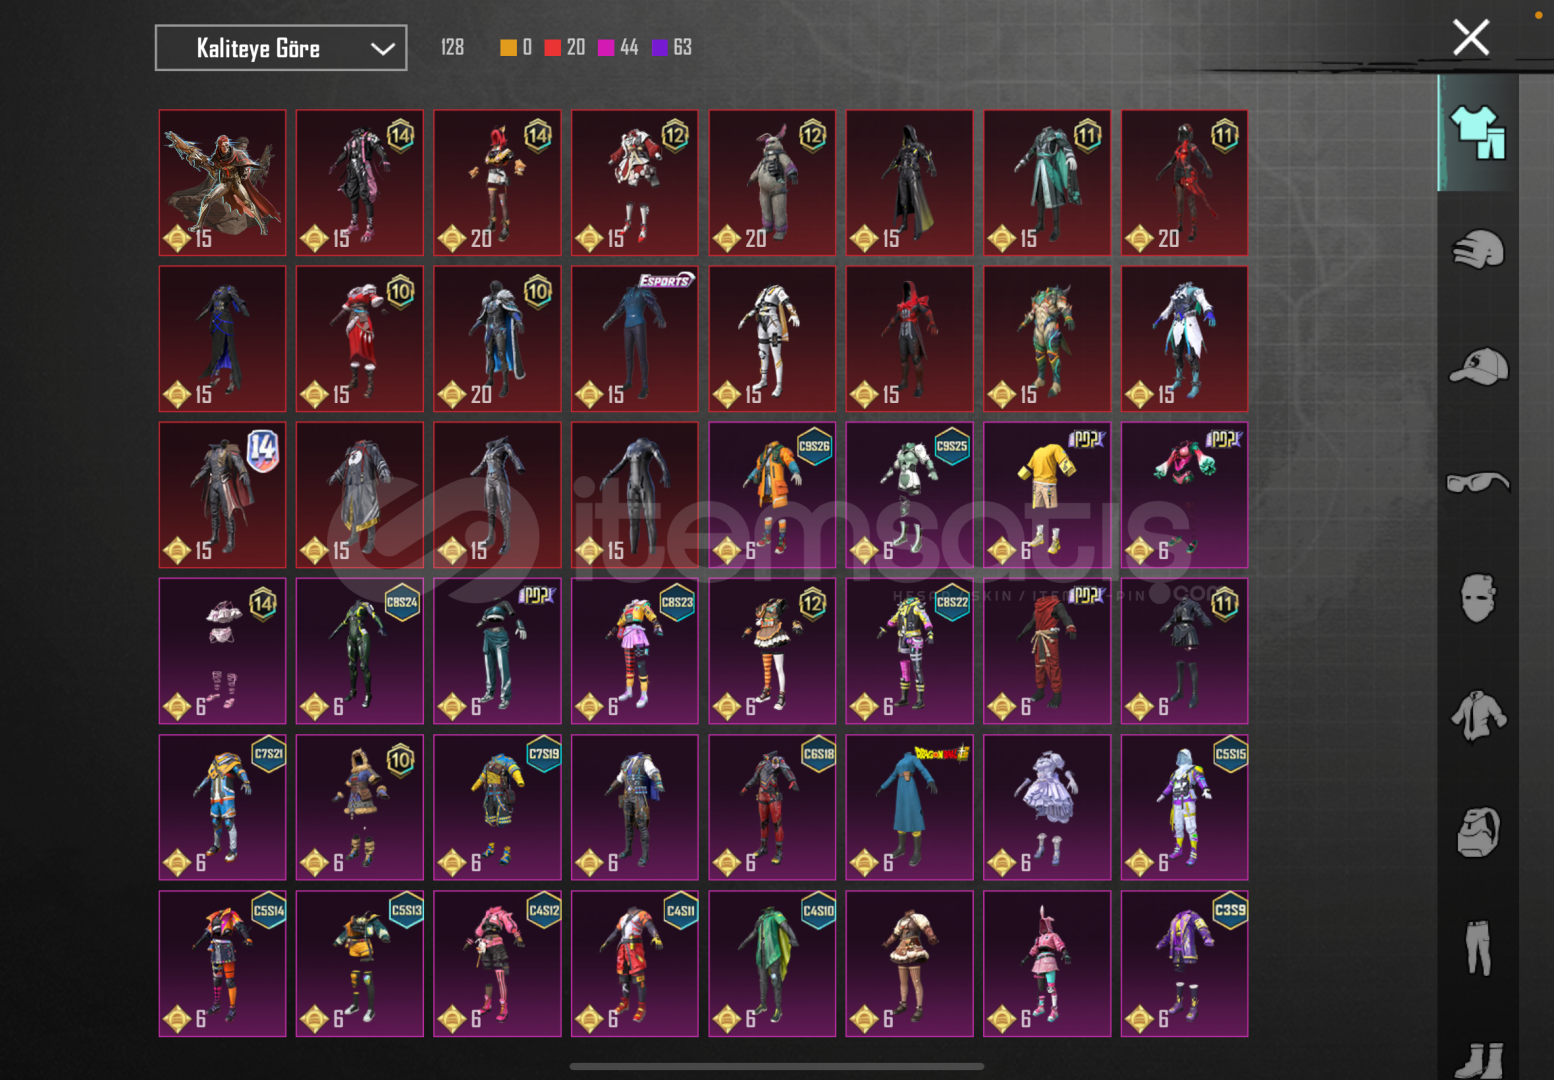Open the Kaliteye Göre sort dropdown

(281, 48)
